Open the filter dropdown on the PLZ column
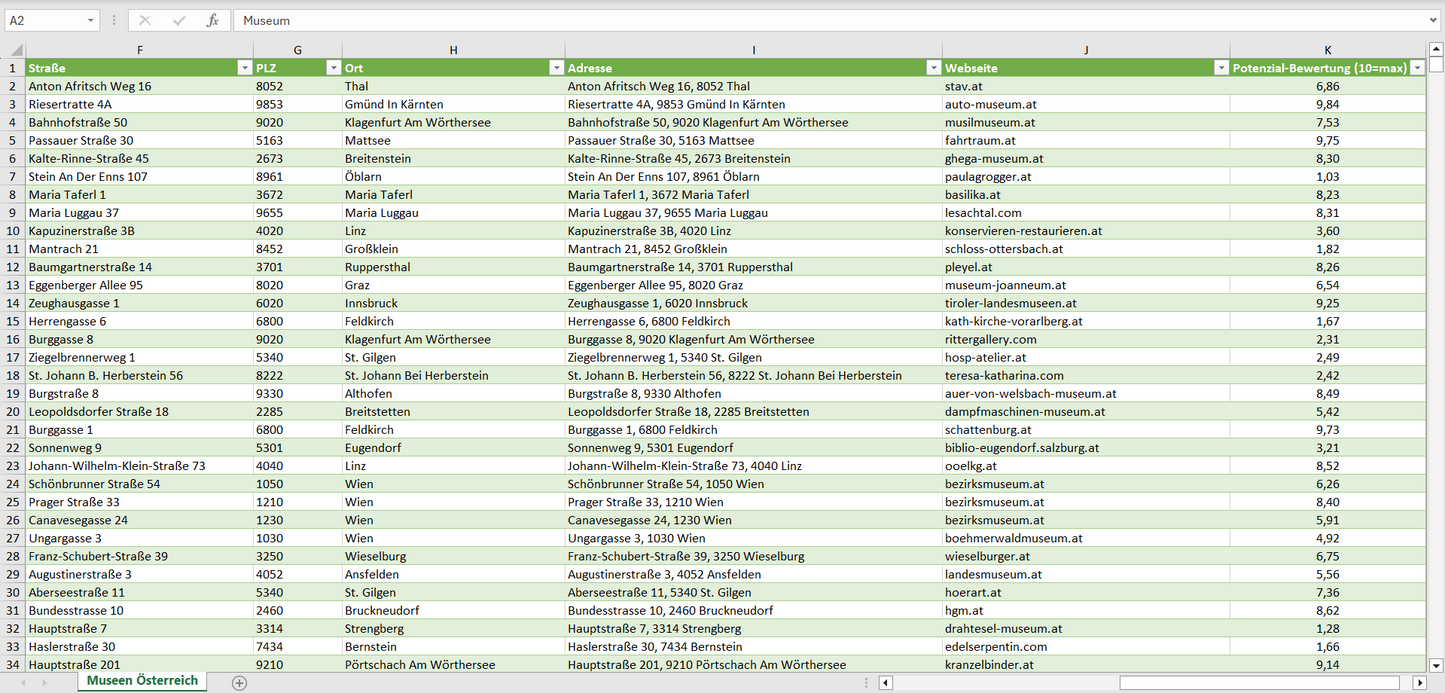This screenshot has width=1445, height=693. click(x=333, y=67)
